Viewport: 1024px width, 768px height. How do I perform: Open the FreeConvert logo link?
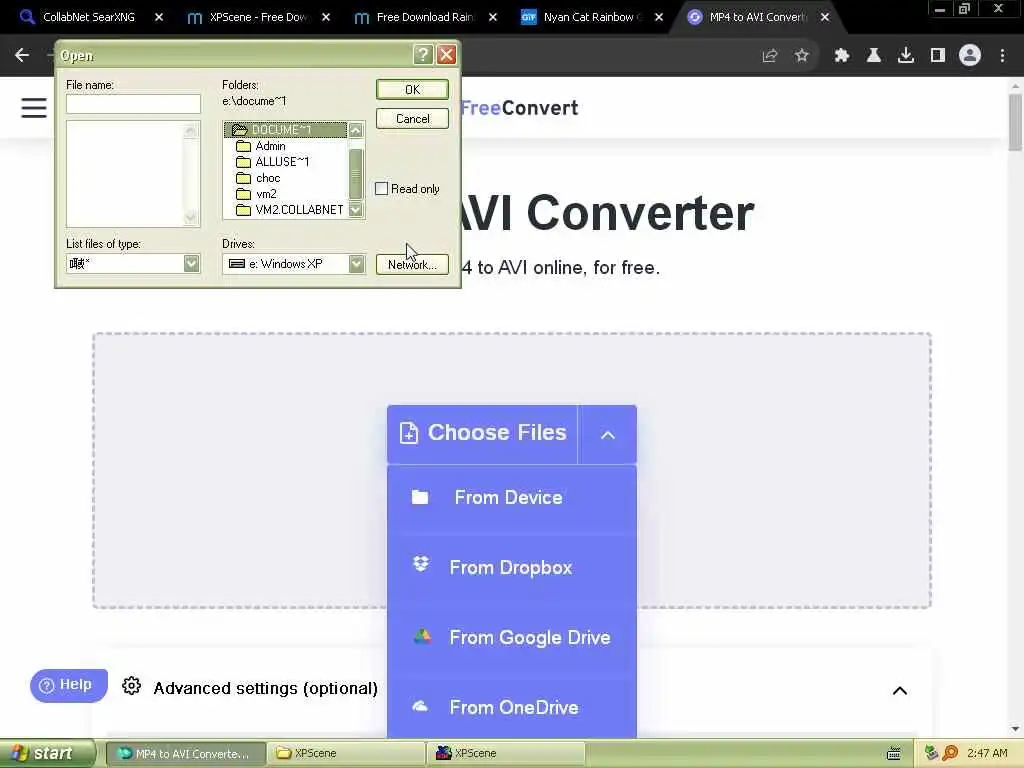tap(519, 108)
